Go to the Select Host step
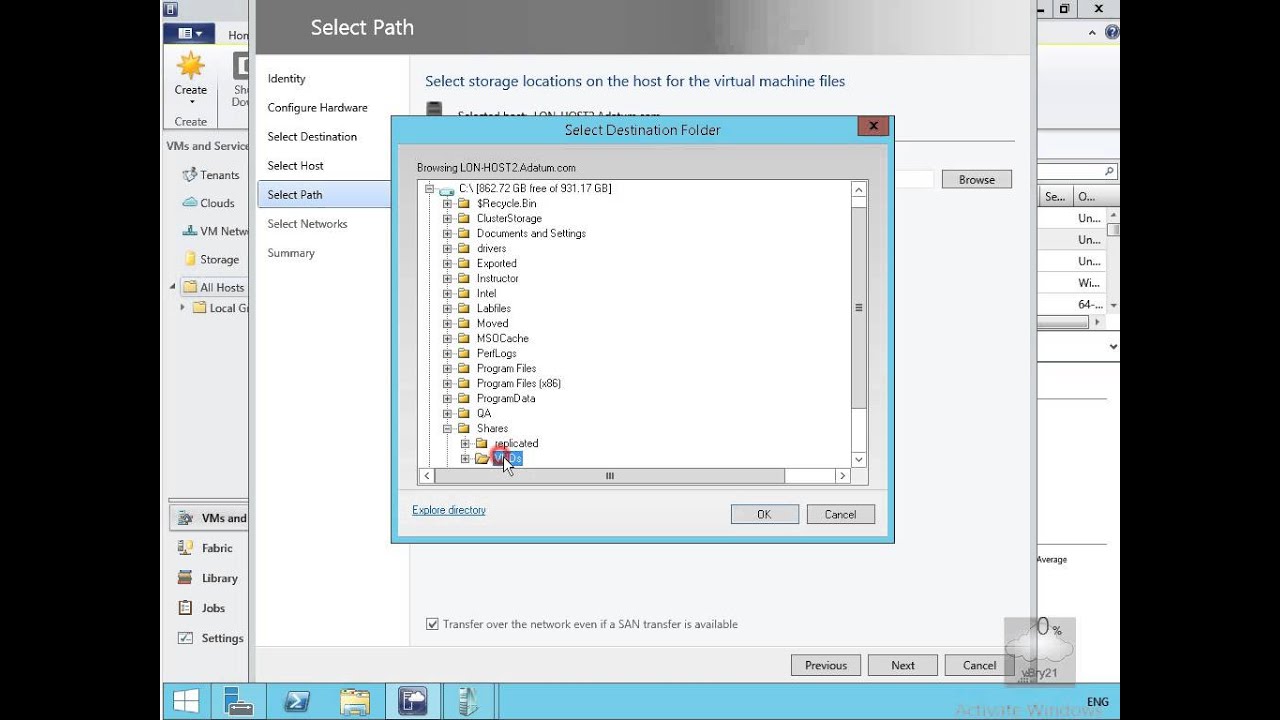1280x720 pixels. (x=295, y=166)
